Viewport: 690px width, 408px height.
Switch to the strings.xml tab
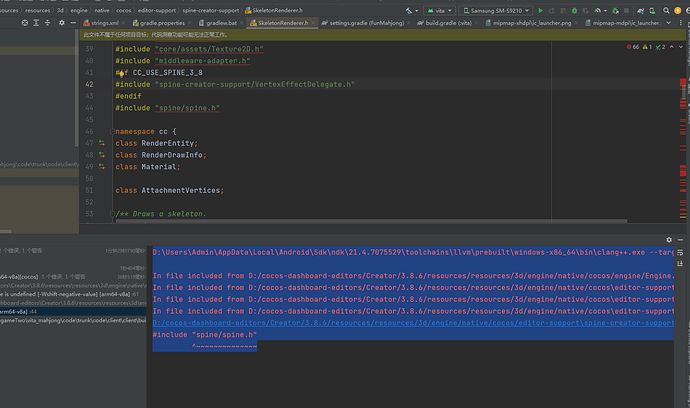(104, 23)
